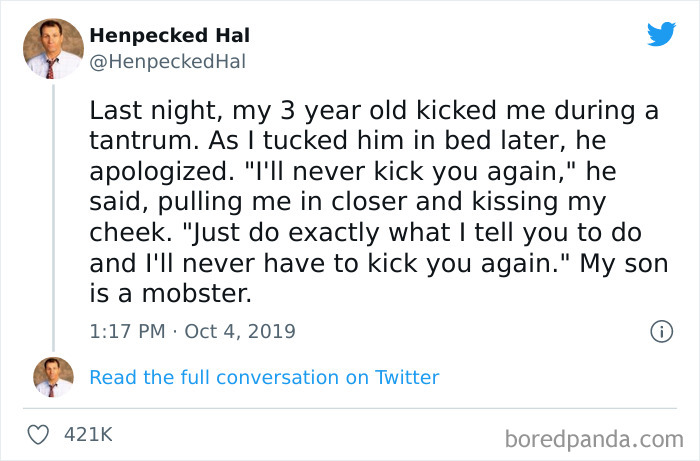Open the info circle icon
Viewport: 700px width, 461px height.
660,331
